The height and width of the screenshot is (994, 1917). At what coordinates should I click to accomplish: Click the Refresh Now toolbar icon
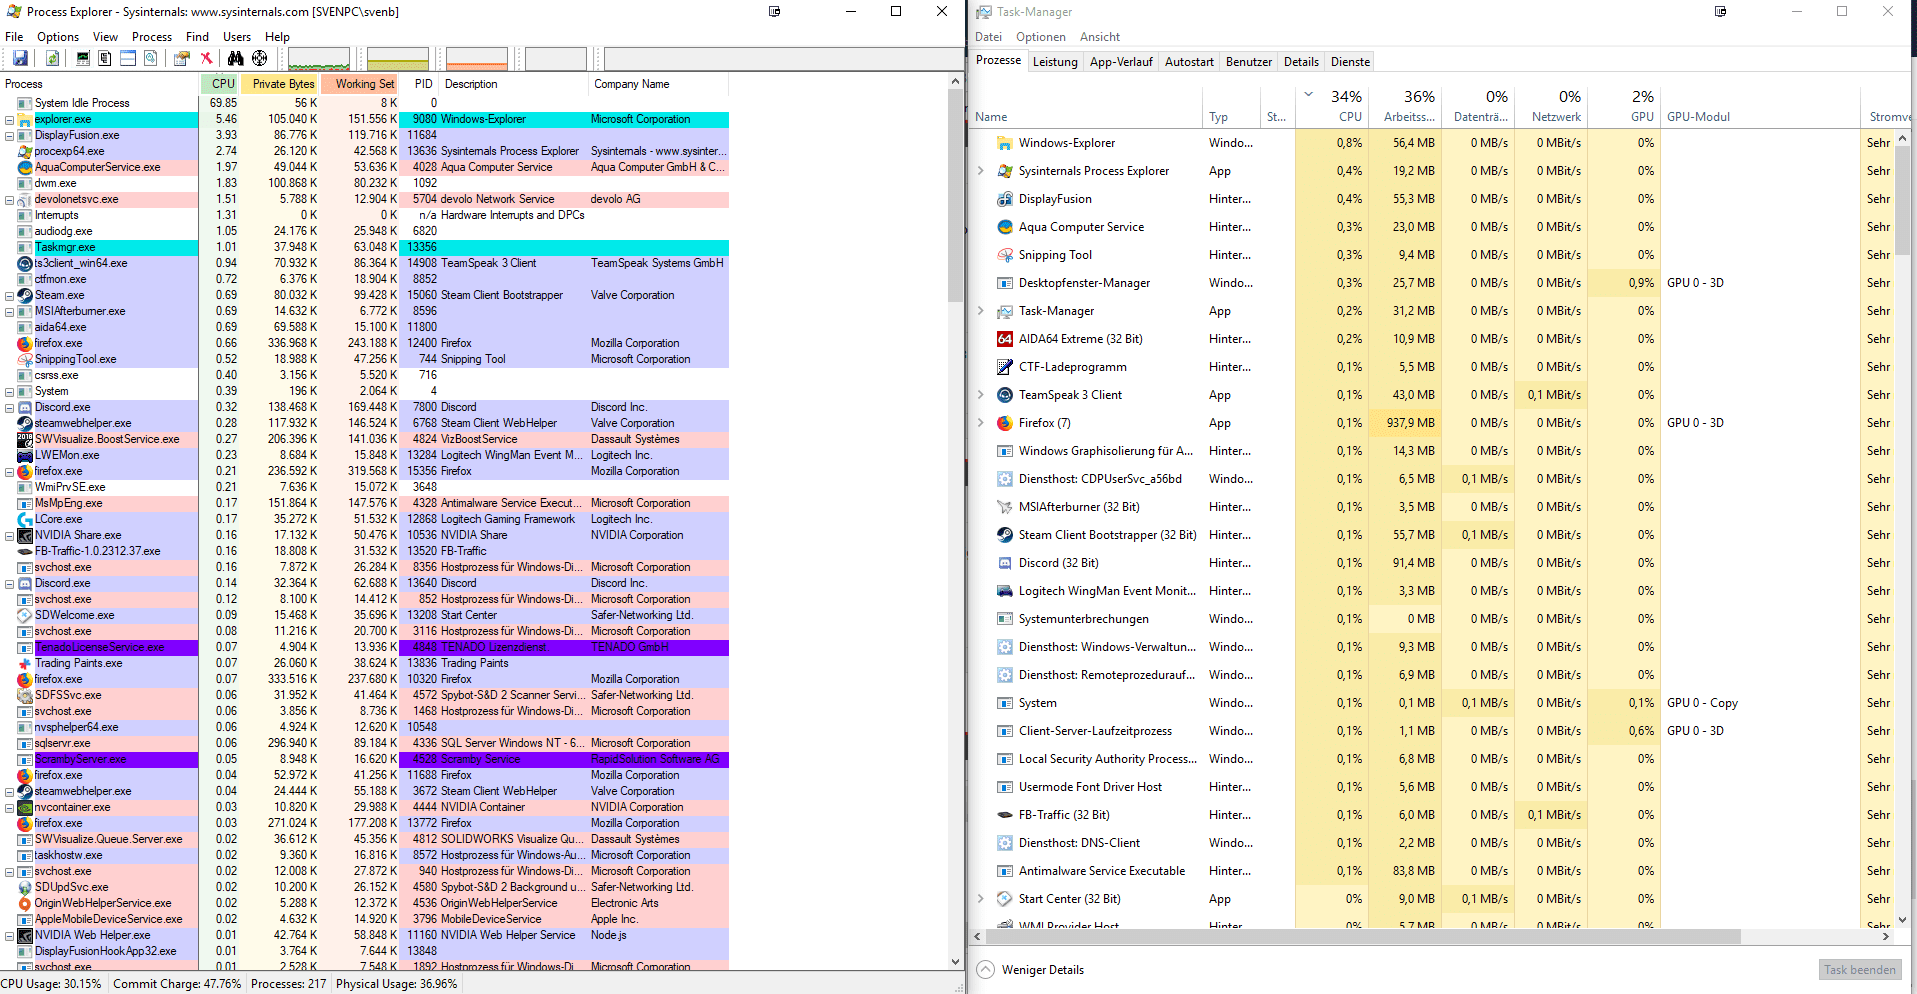coord(52,58)
